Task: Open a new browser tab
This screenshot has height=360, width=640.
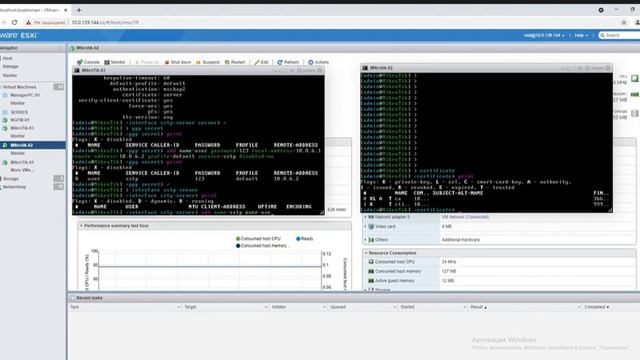Action: (x=79, y=10)
